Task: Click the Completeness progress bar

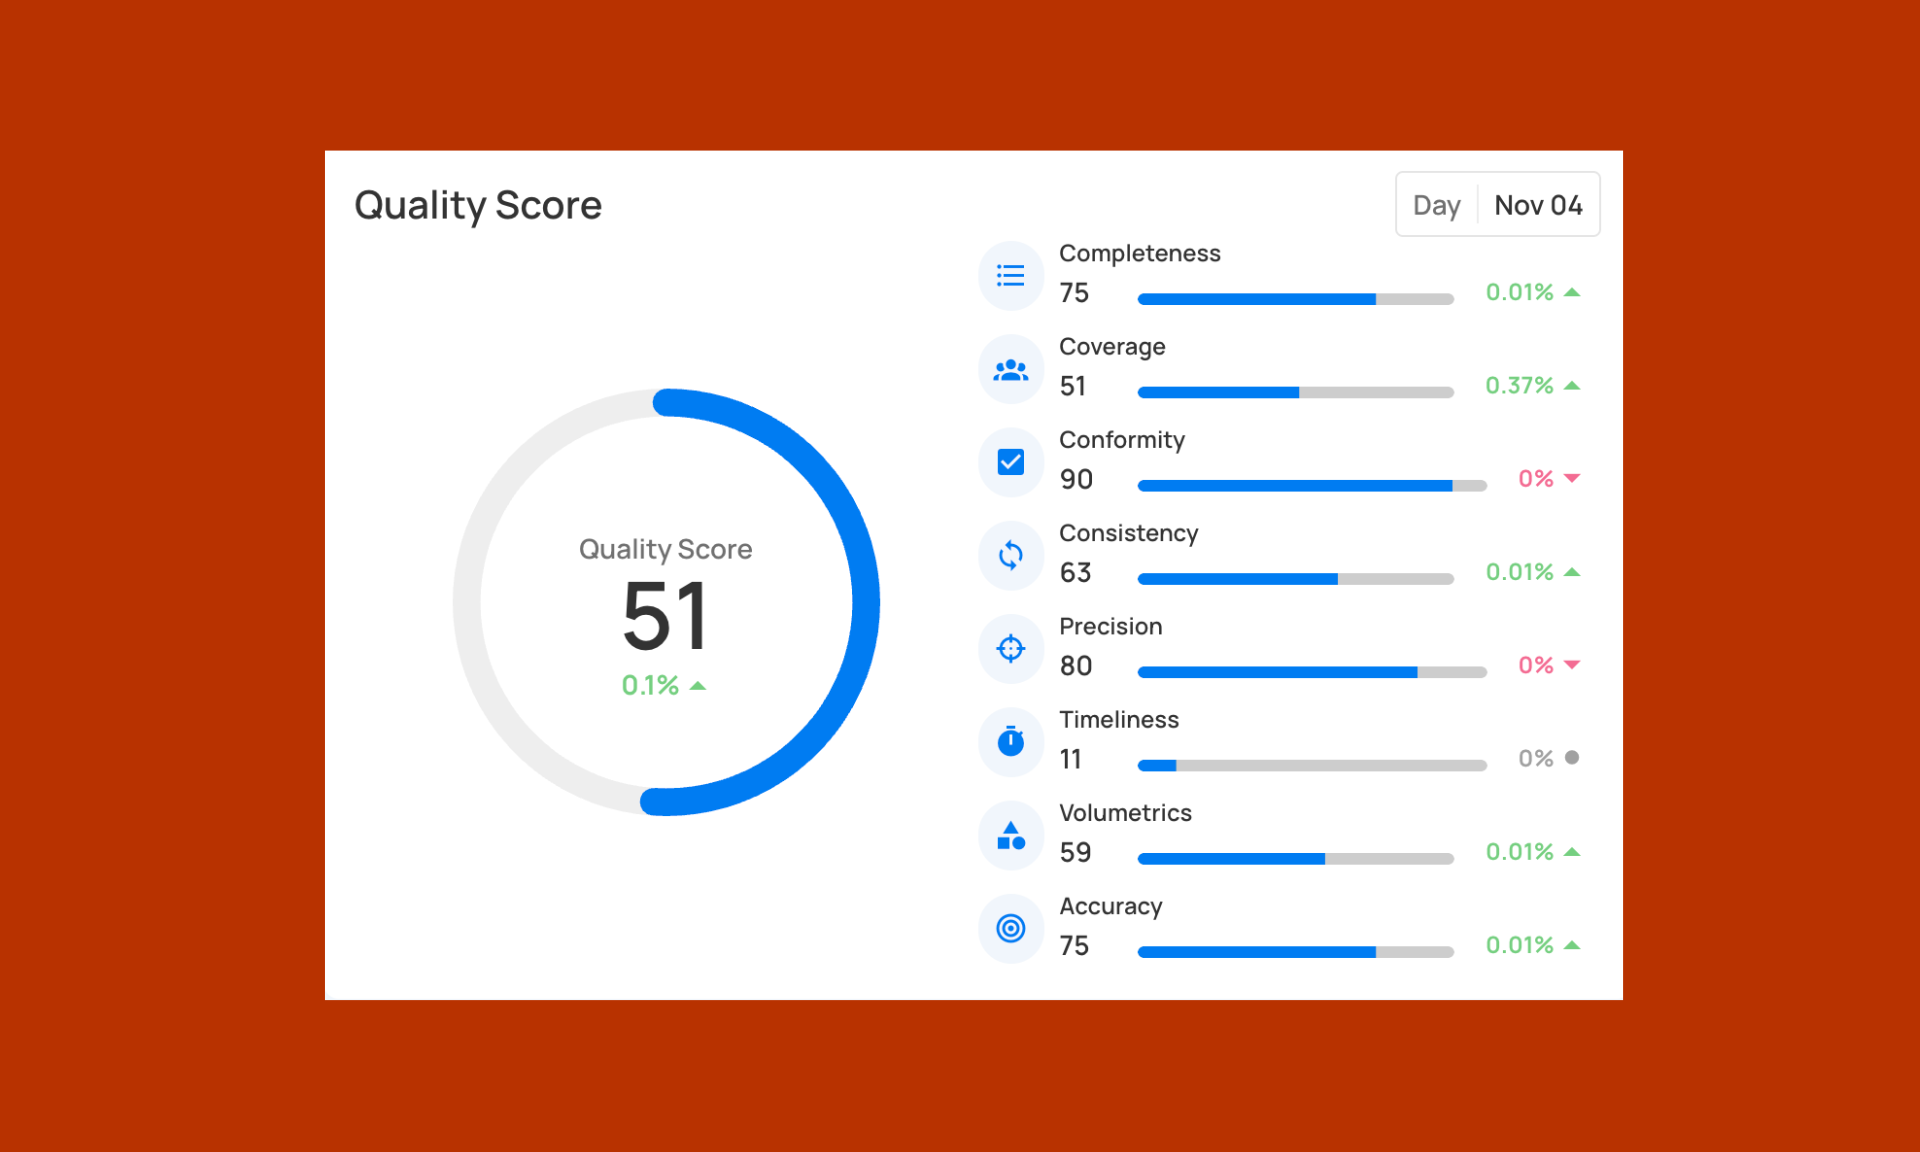Action: coord(1295,299)
